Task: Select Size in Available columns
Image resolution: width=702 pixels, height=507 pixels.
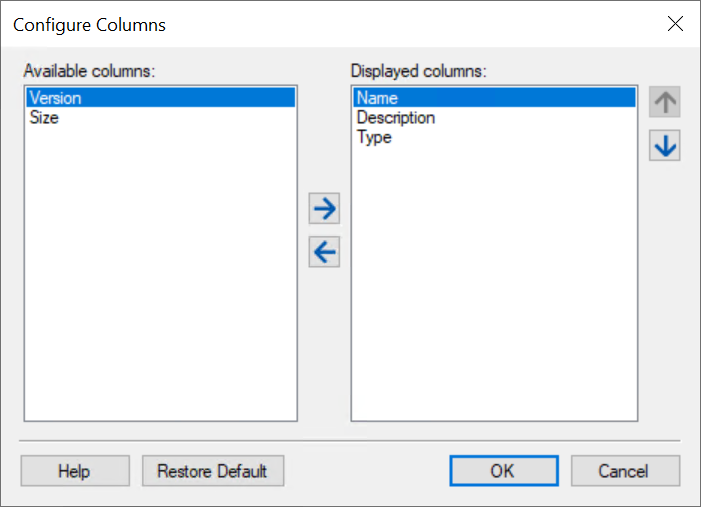Action: (45, 118)
